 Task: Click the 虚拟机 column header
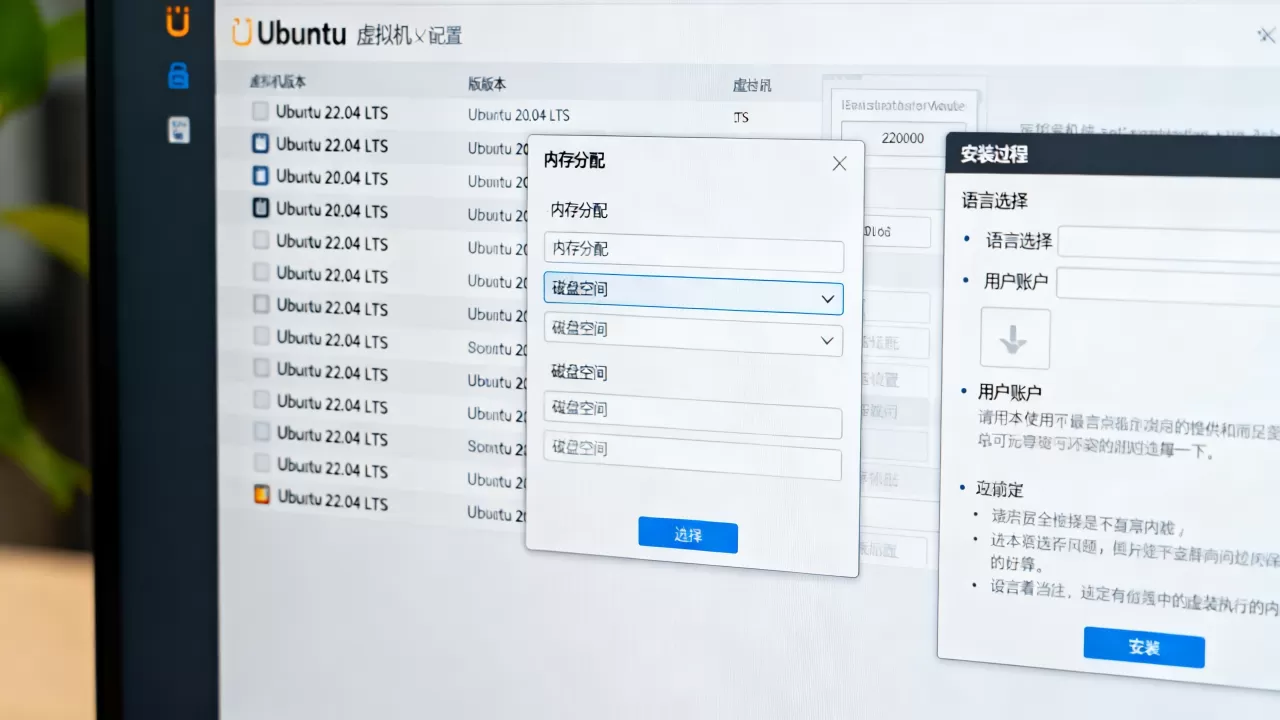[752, 86]
